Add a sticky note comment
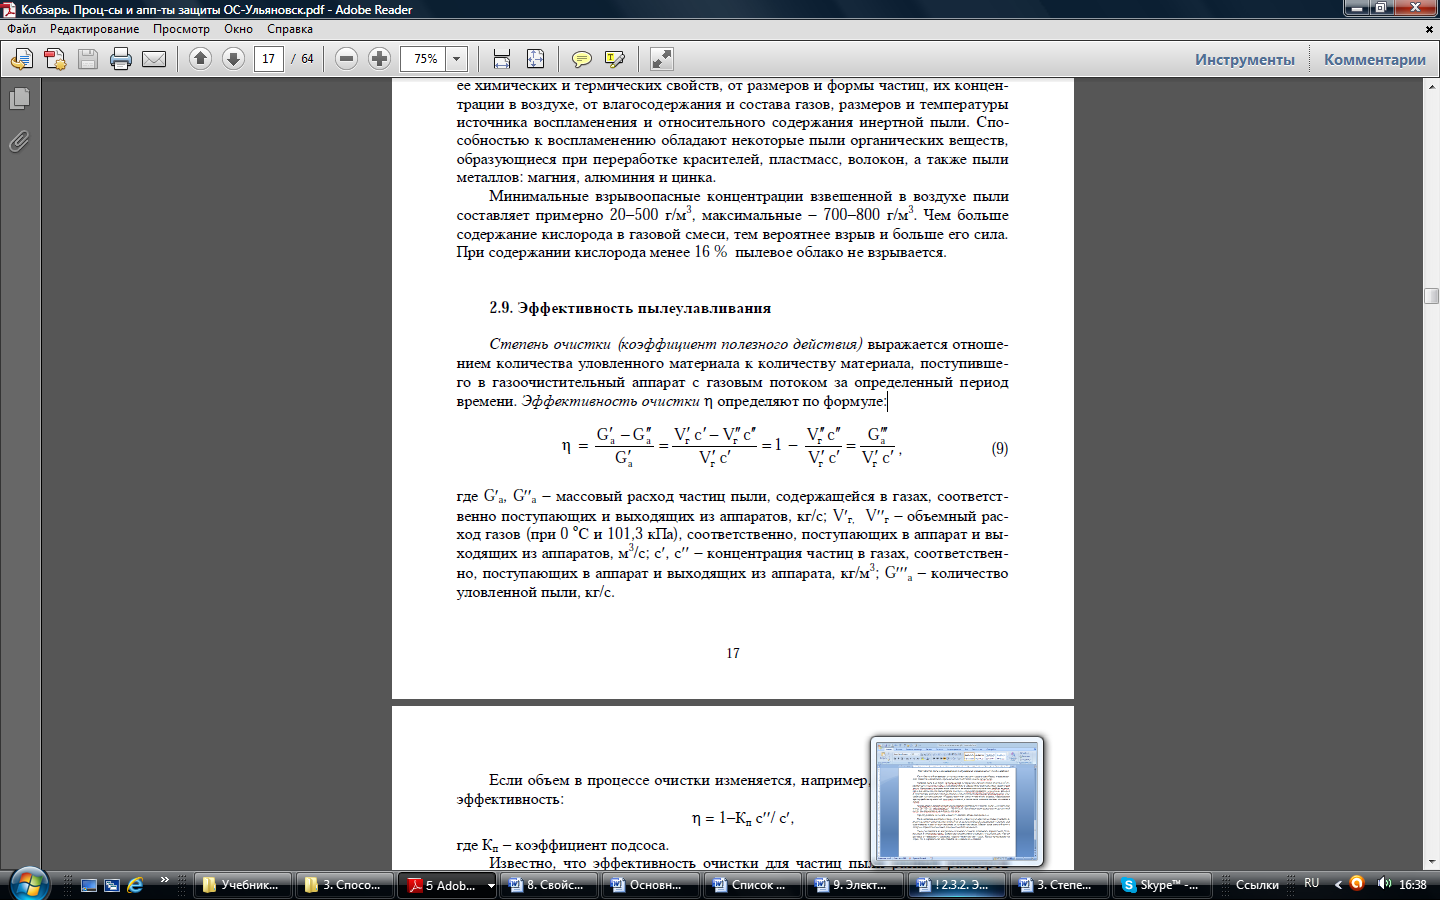 point(581,59)
